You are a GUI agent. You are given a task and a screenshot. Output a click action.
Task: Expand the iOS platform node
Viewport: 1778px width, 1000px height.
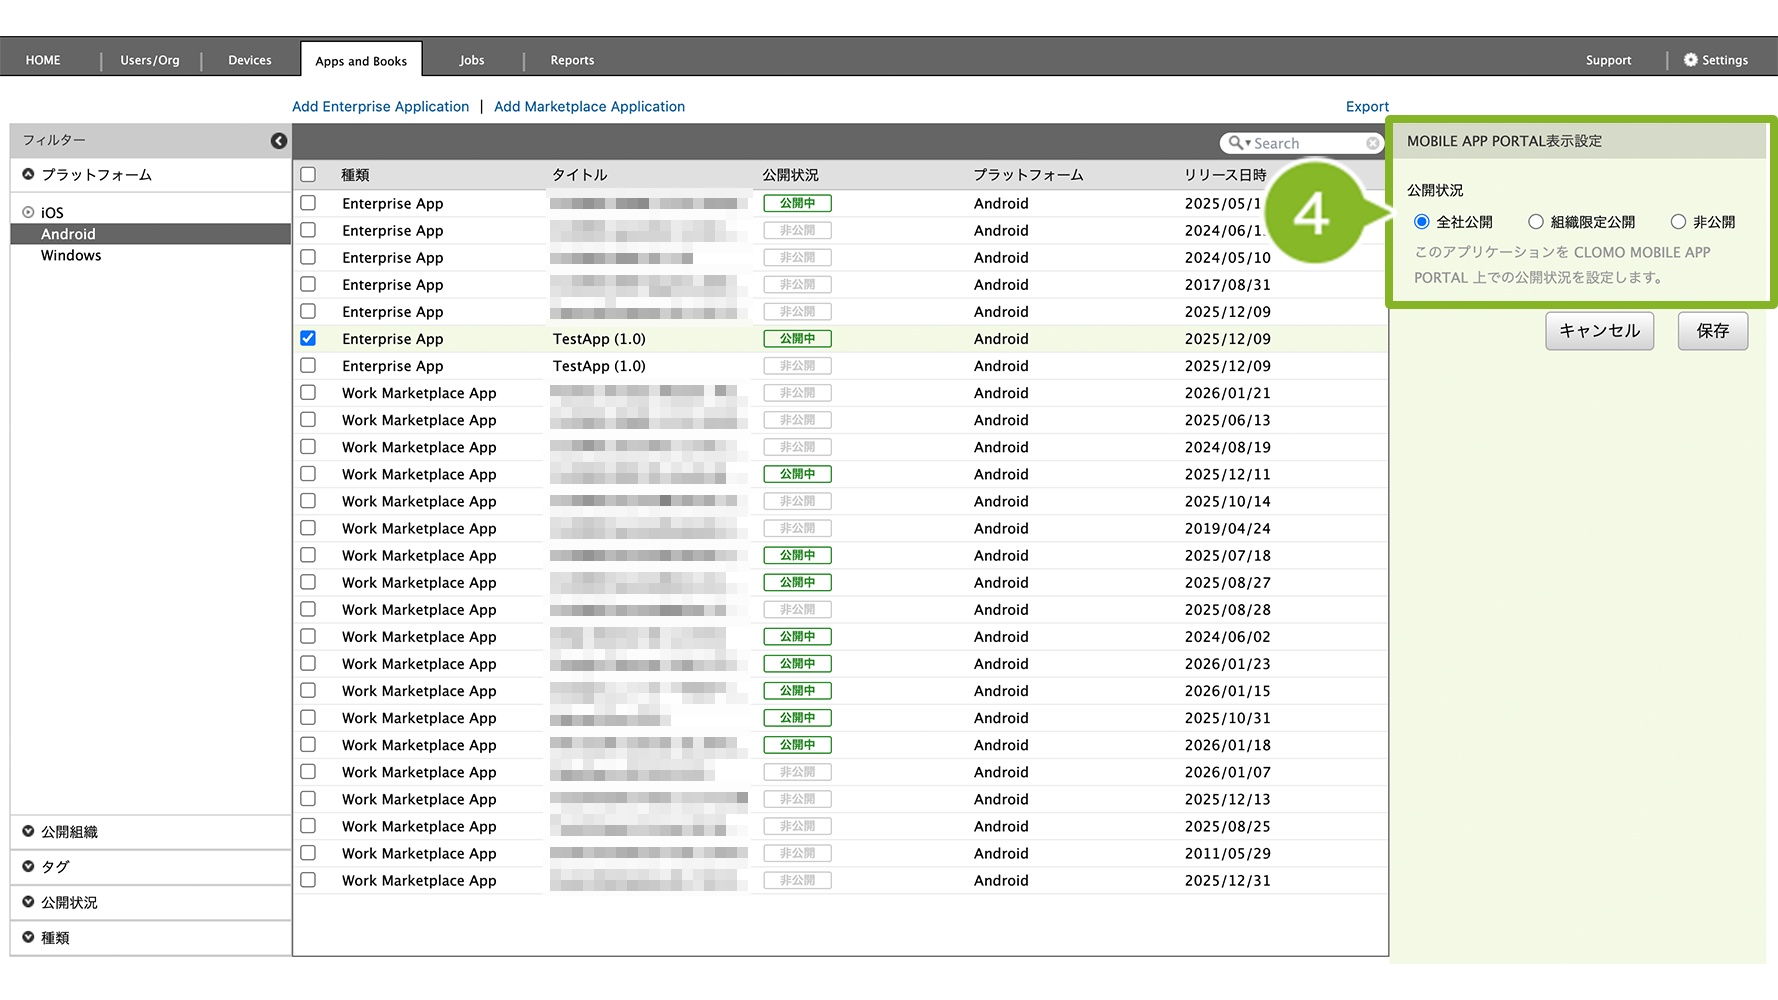(29, 213)
